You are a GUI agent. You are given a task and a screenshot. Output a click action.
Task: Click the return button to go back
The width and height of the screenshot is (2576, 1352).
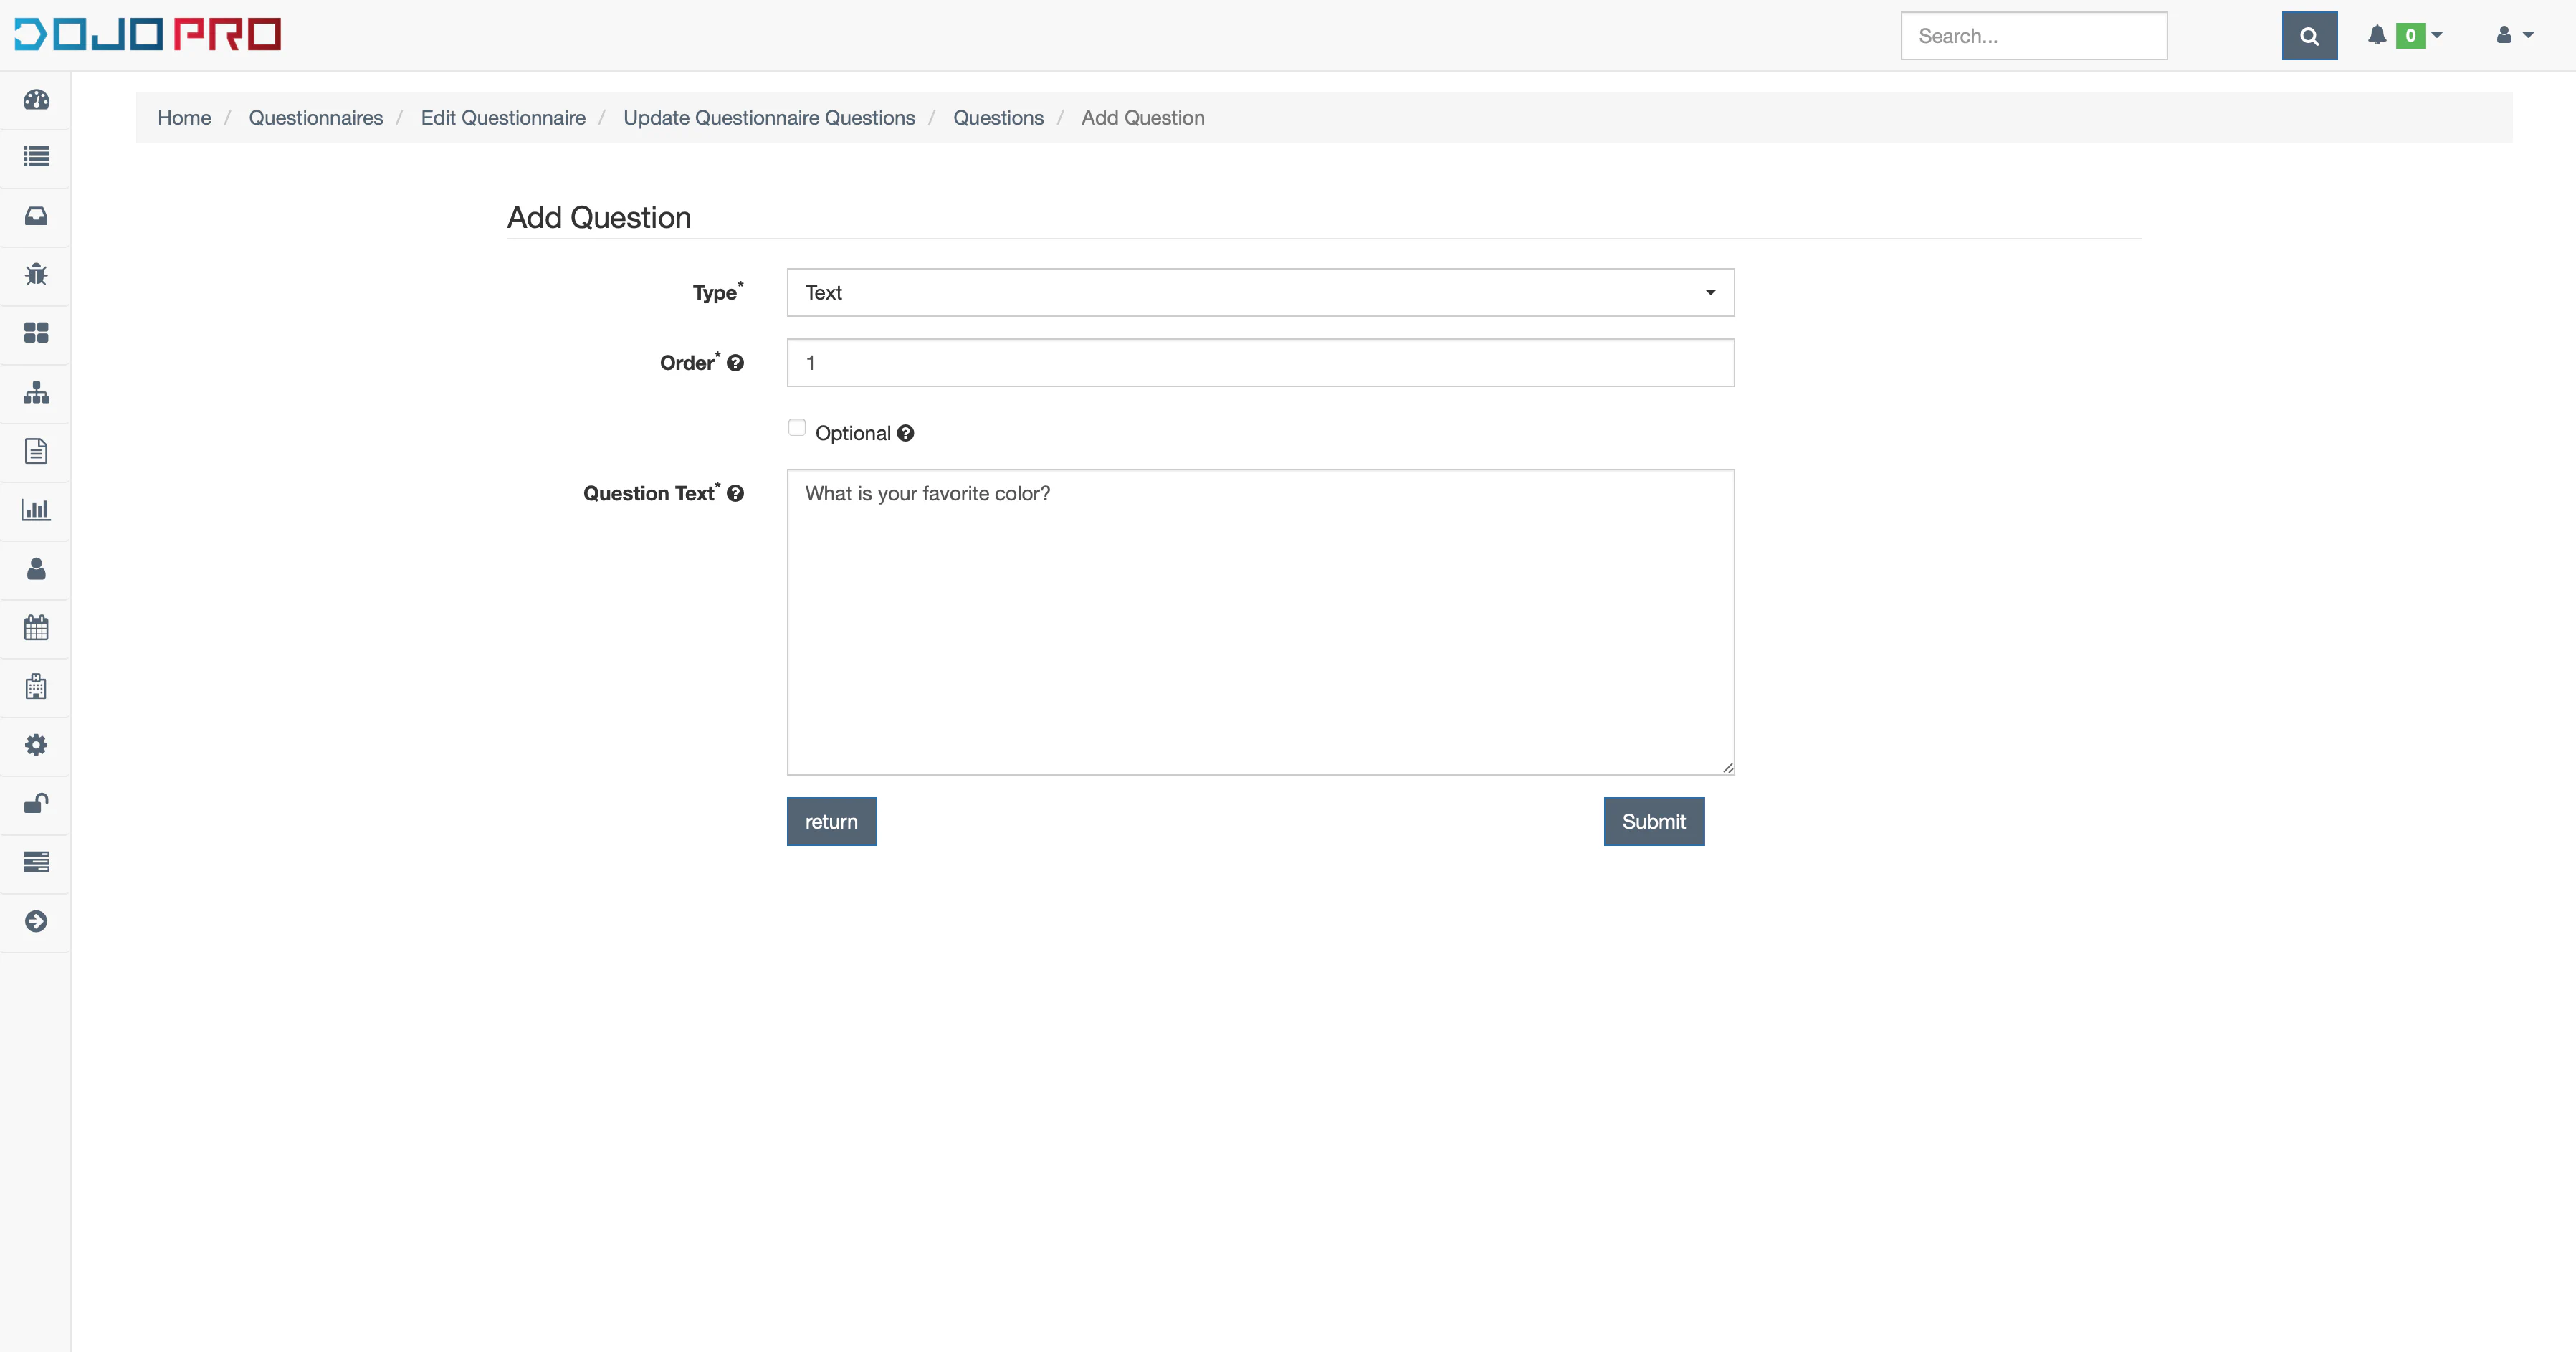pos(831,822)
